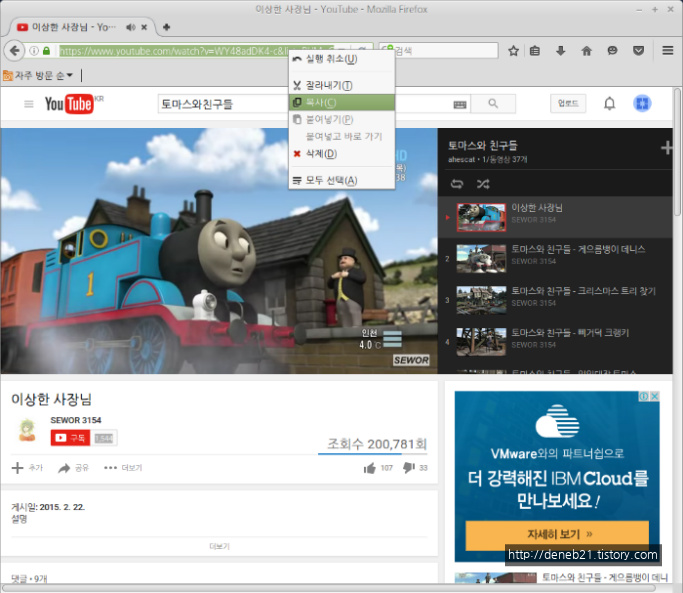Like the video with thumbs-up

(370, 467)
